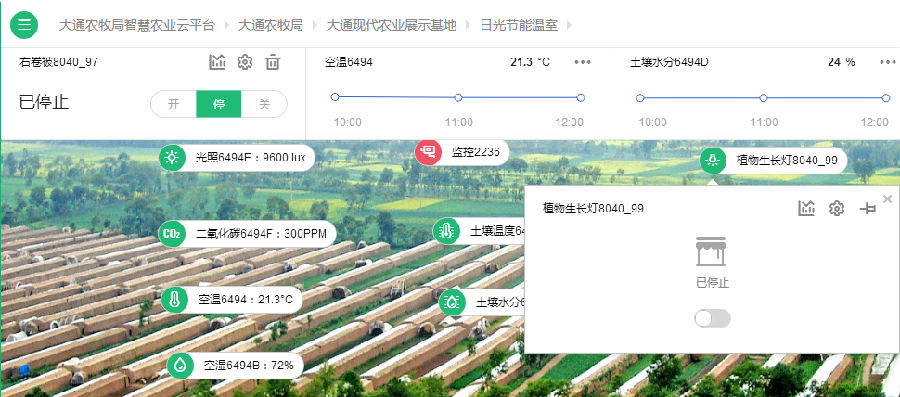Open chart icon for 右卷被8040_97

pyautogui.click(x=217, y=62)
